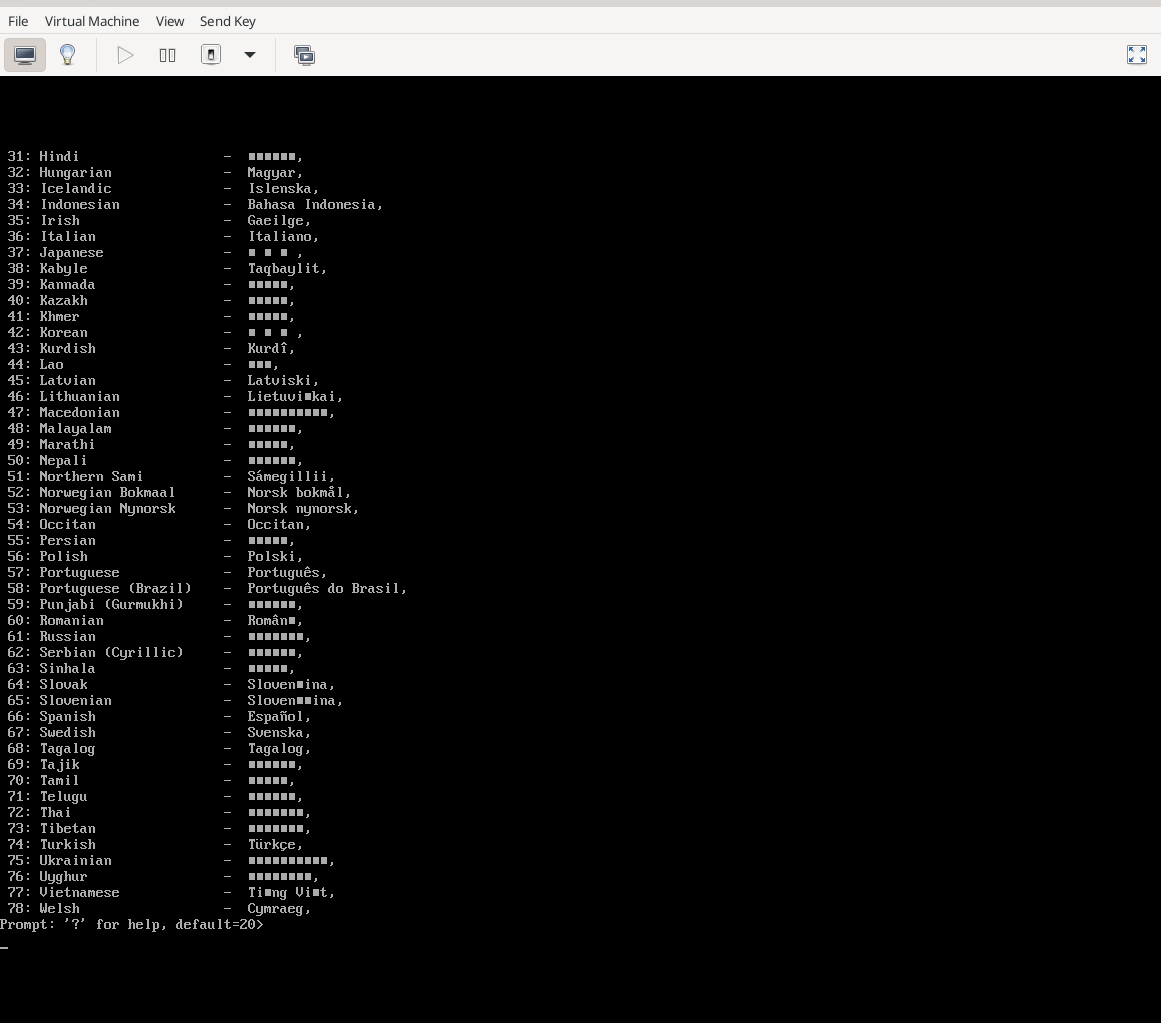Click the '58: Portuguese (Brazil)' row
Screen dimensions: 1161x1023
[x=207, y=588]
